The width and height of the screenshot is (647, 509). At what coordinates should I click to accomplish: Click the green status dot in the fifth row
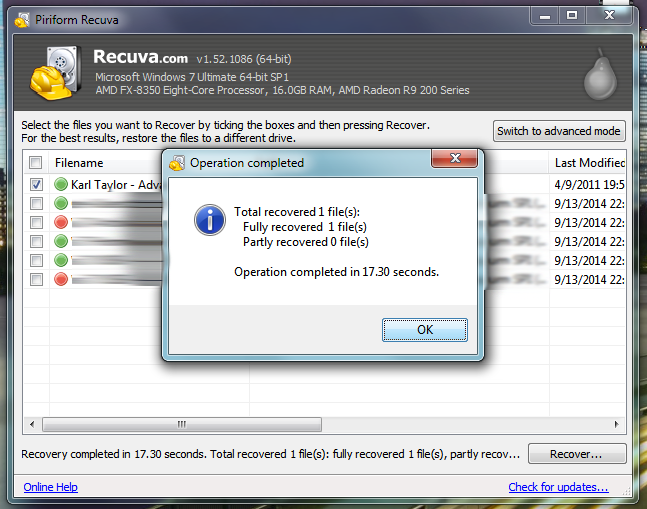(x=61, y=260)
